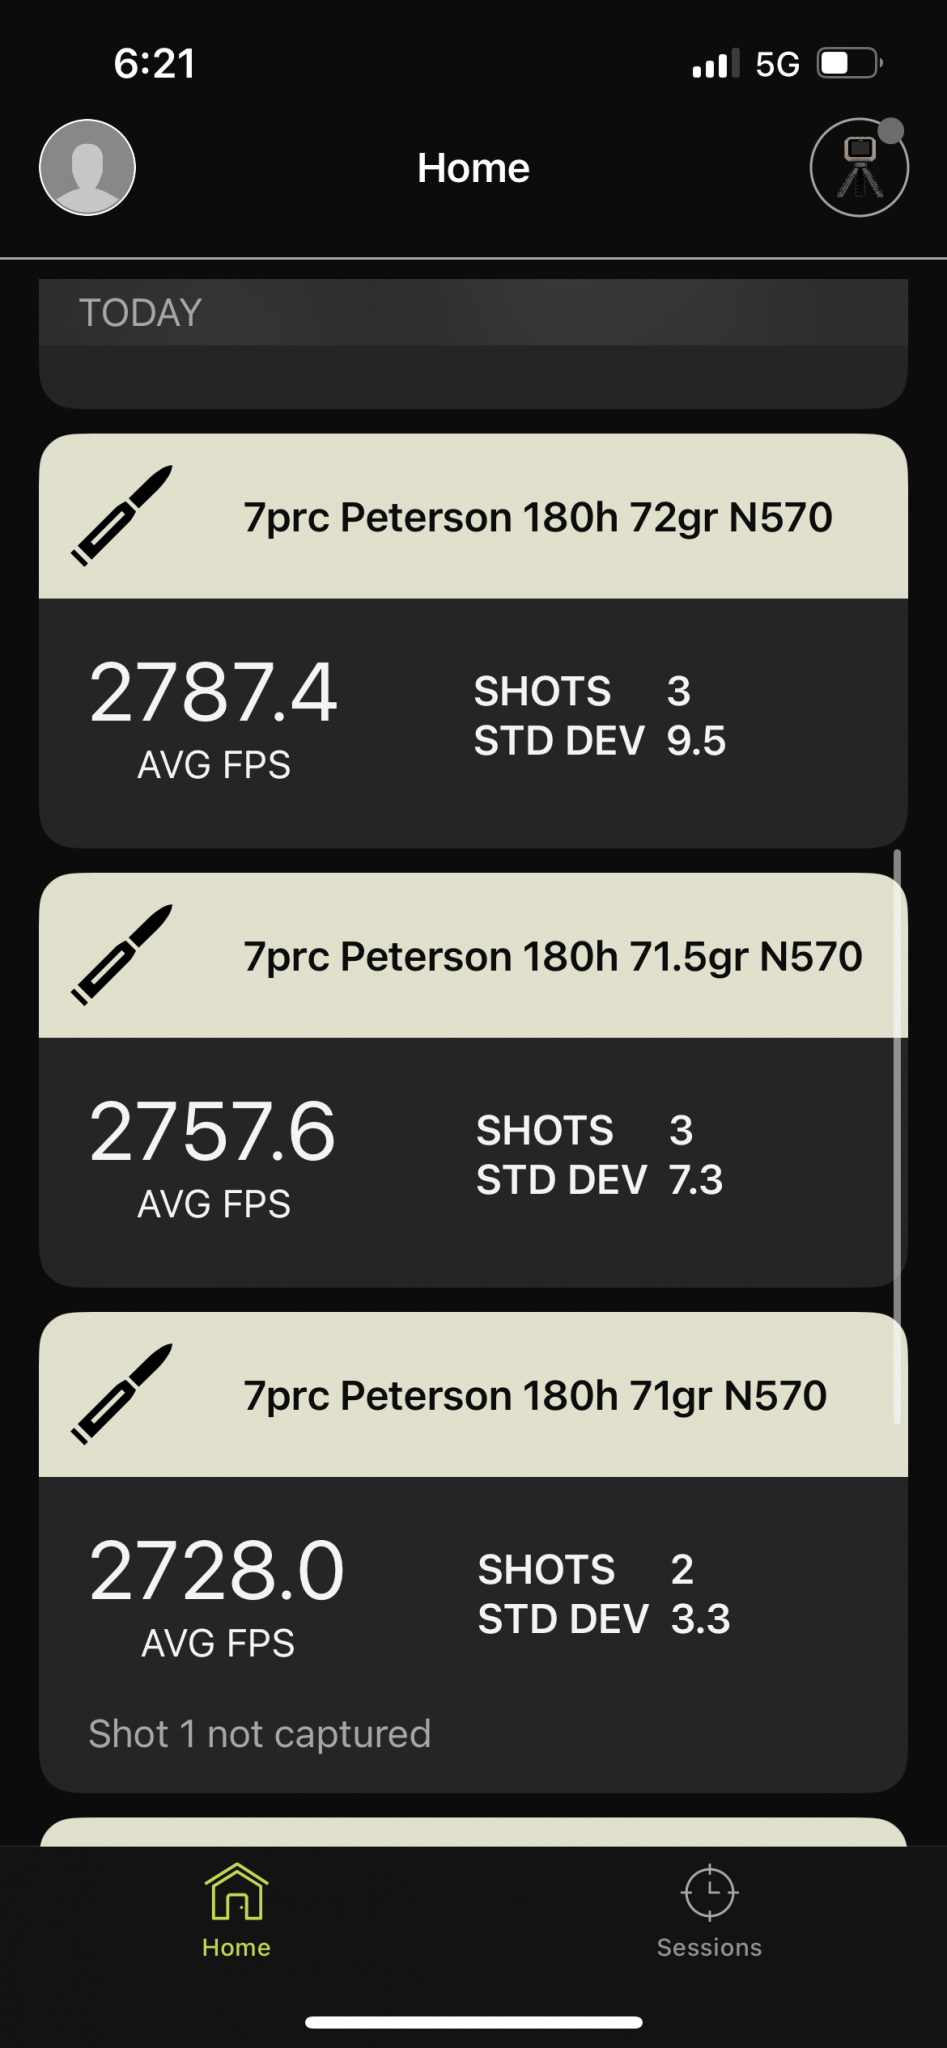Tap the 'Shot 1 not captured' note
947x2048 pixels.
pos(260,1734)
